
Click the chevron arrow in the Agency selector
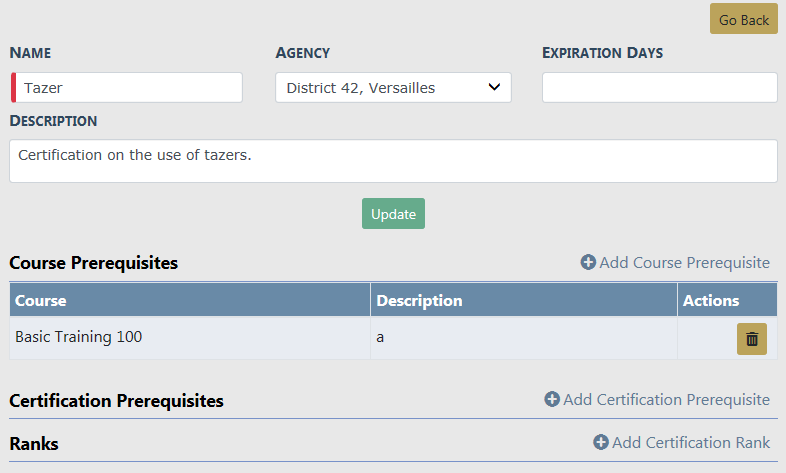coord(494,87)
